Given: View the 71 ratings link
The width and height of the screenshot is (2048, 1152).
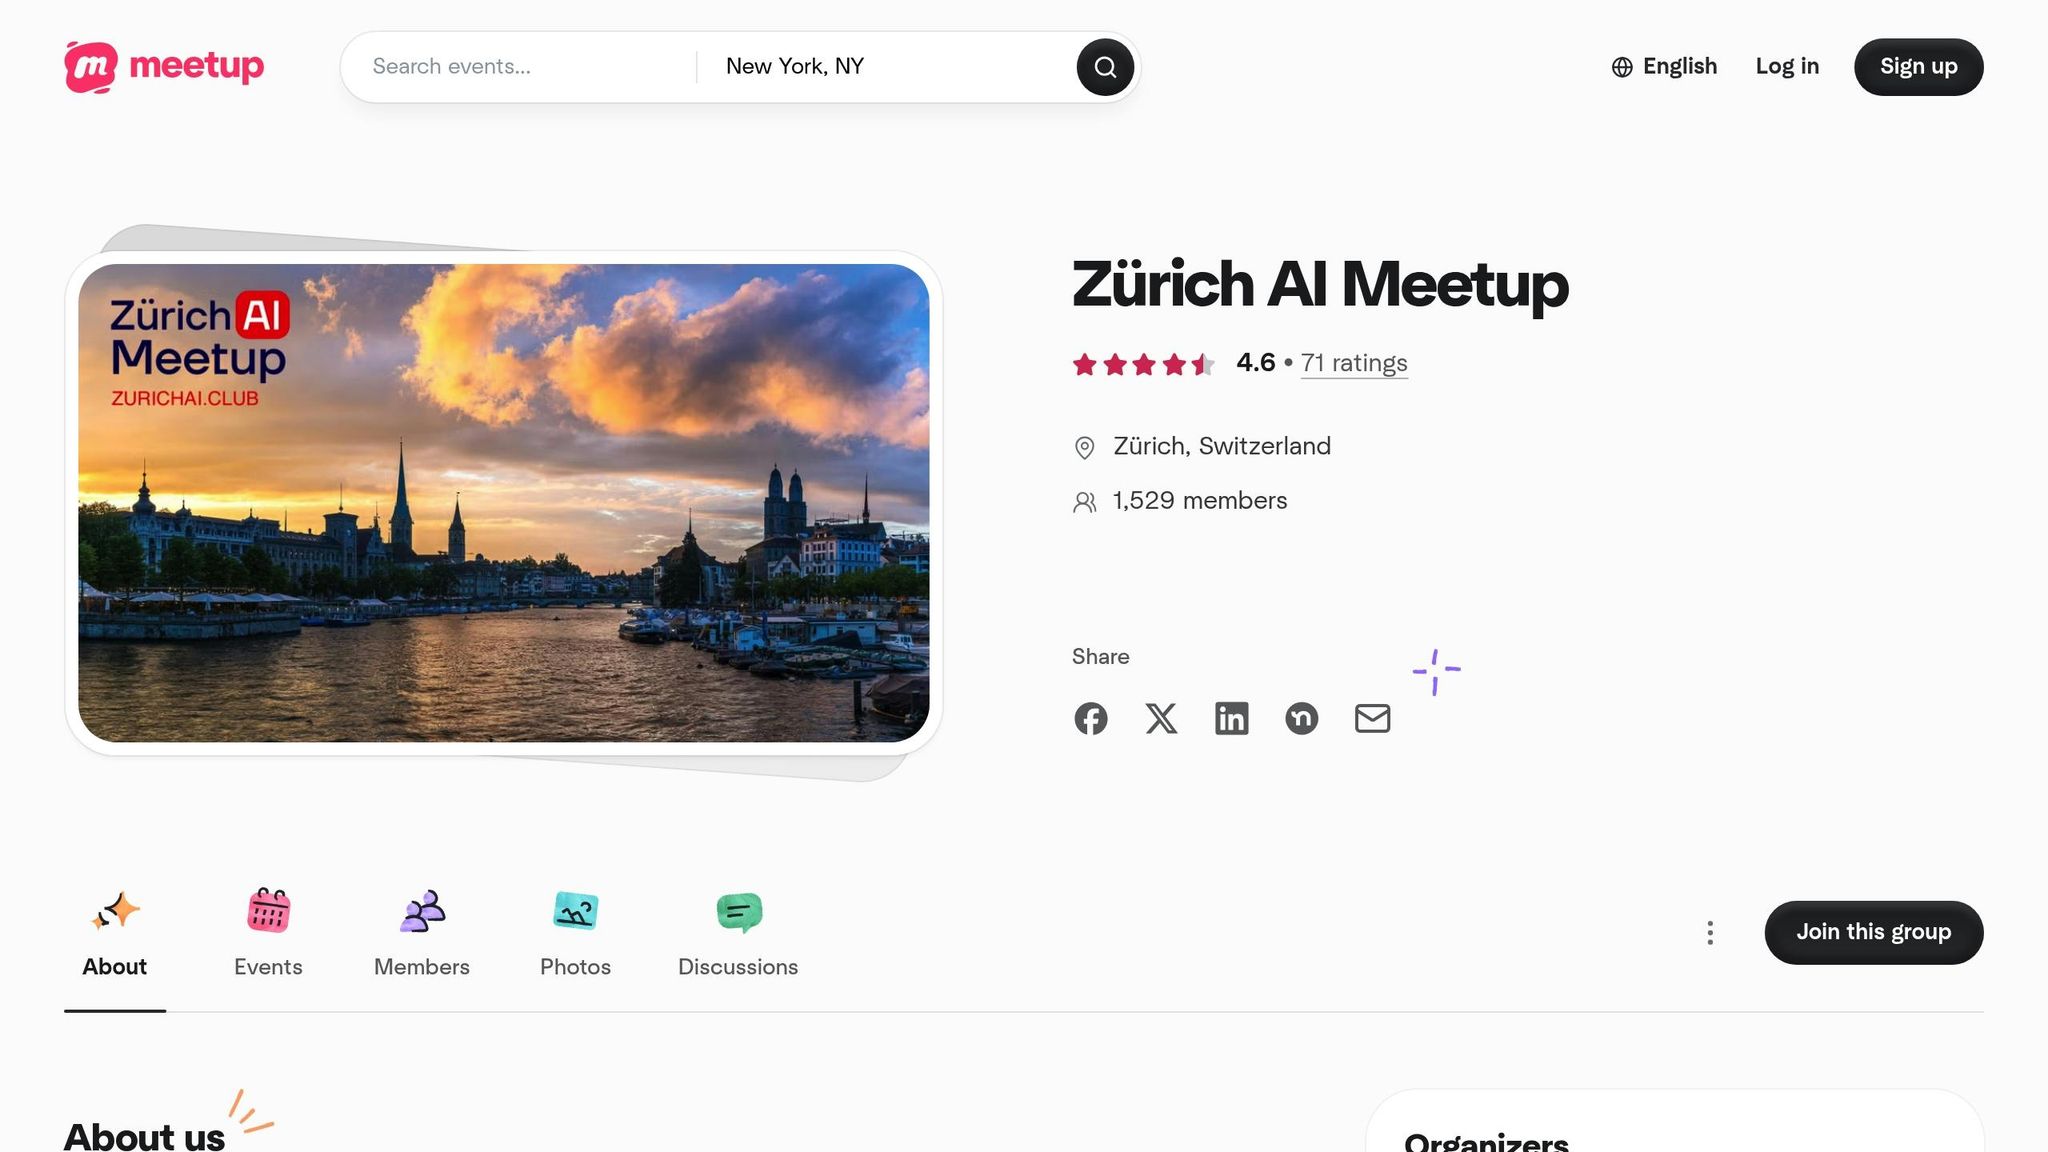Looking at the screenshot, I should 1354,363.
